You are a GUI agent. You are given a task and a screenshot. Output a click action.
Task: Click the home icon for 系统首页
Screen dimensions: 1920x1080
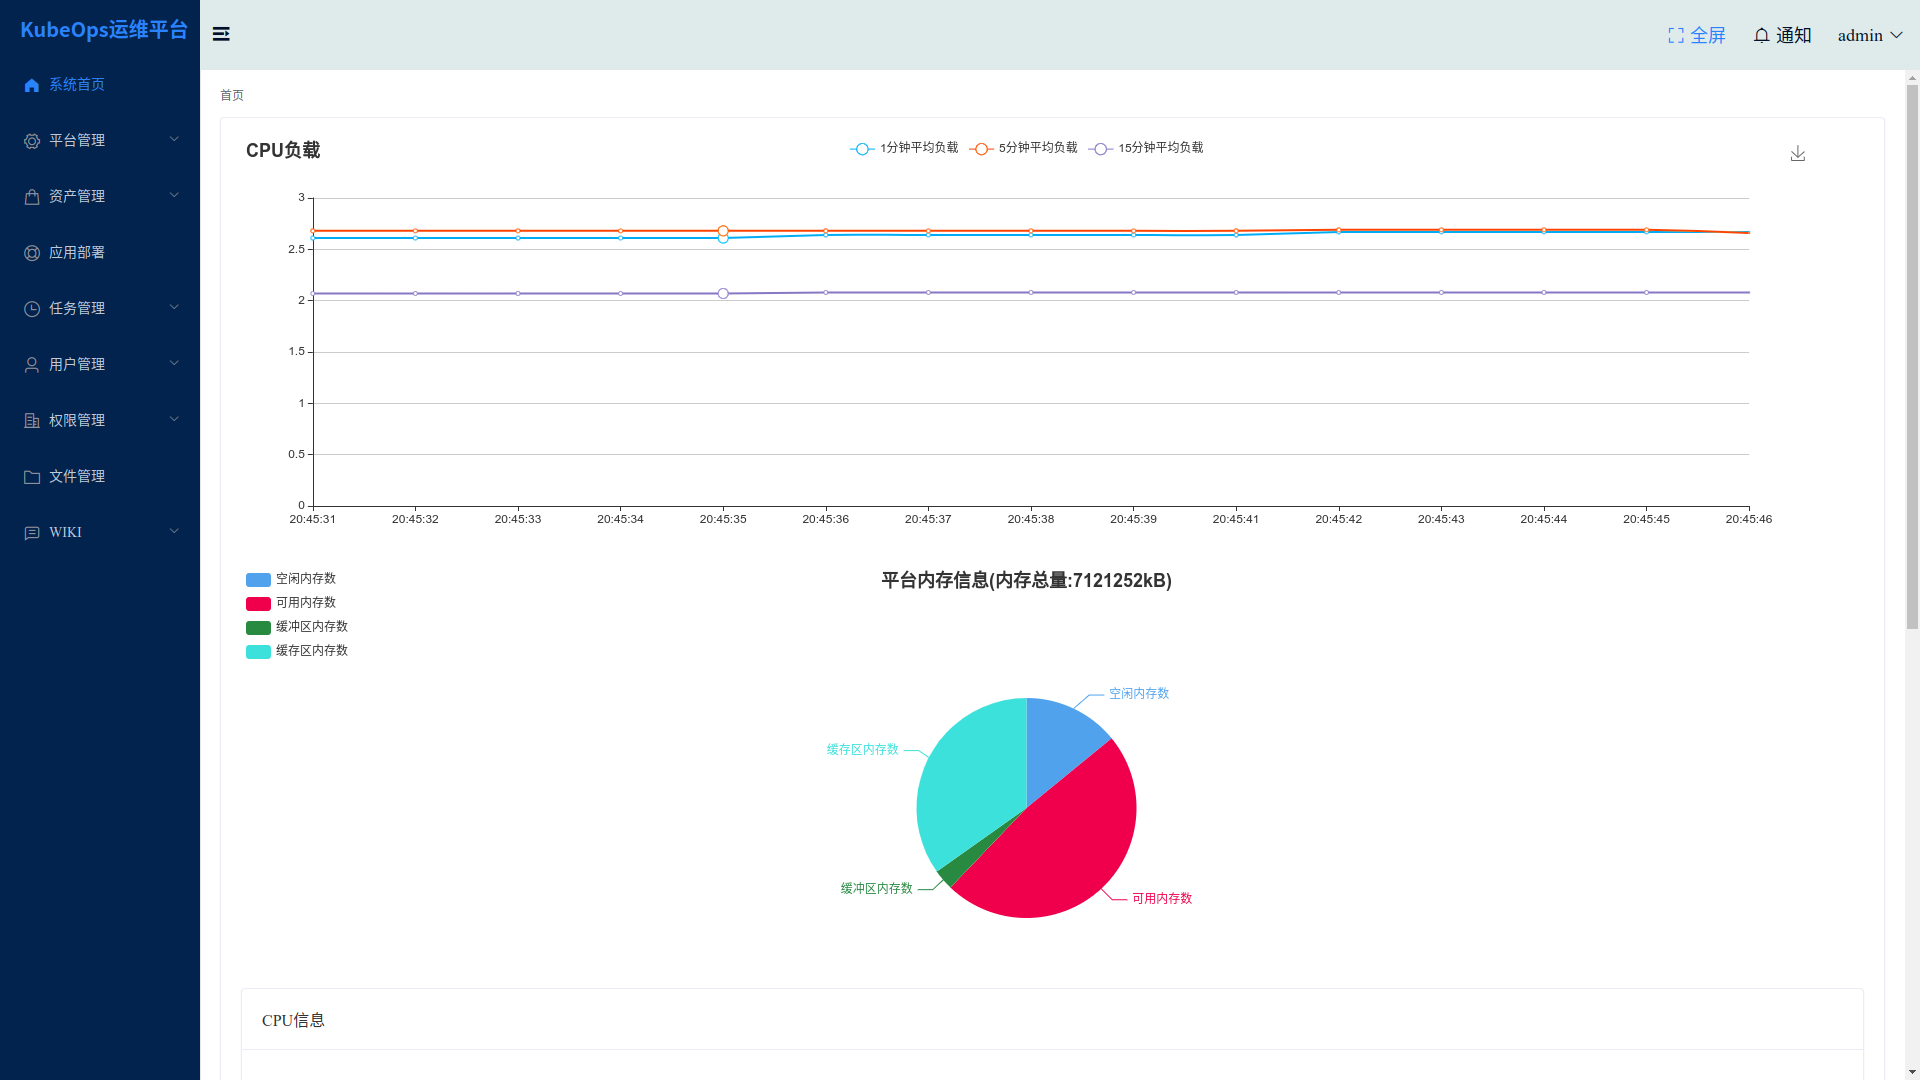coord(32,85)
